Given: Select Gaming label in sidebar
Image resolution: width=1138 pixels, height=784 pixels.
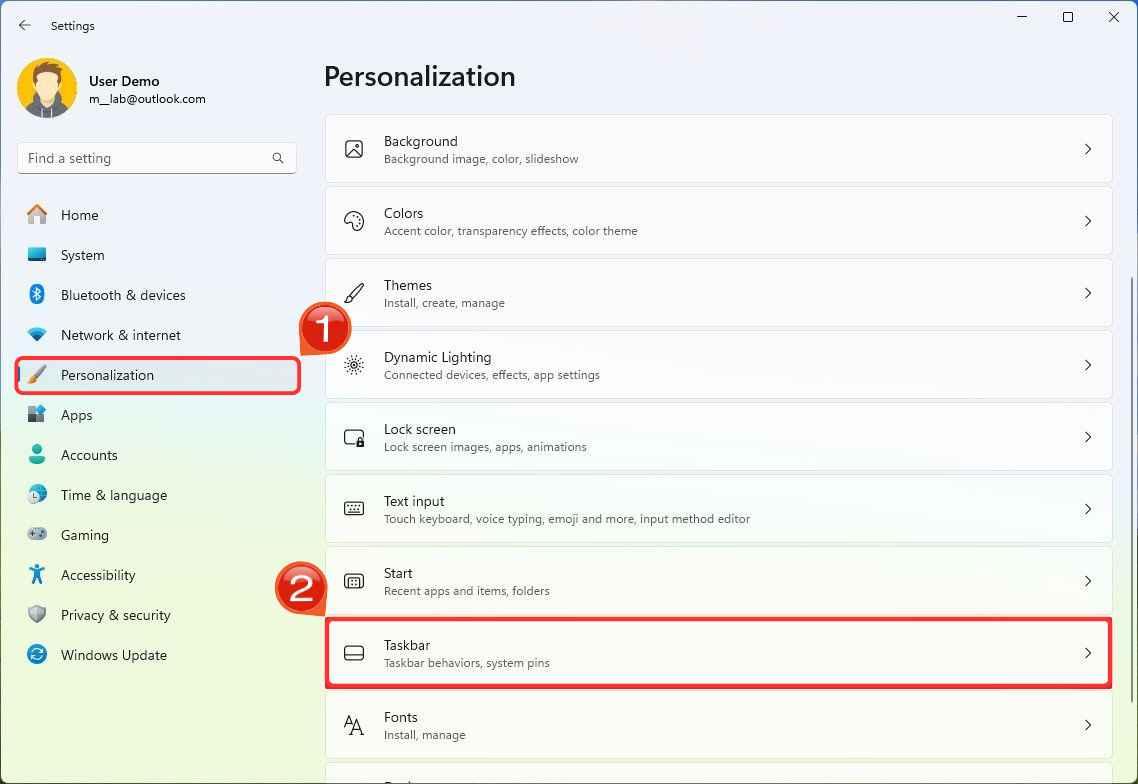Looking at the screenshot, I should click(x=85, y=535).
